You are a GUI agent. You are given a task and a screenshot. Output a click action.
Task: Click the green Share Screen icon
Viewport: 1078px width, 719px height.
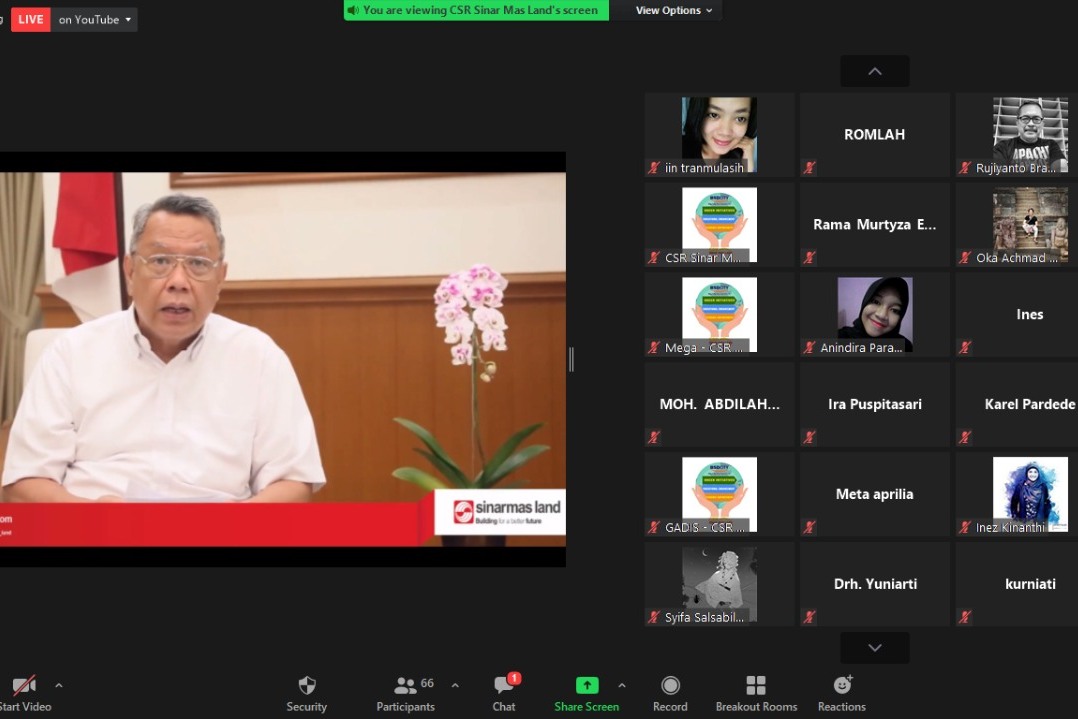pyautogui.click(x=587, y=686)
